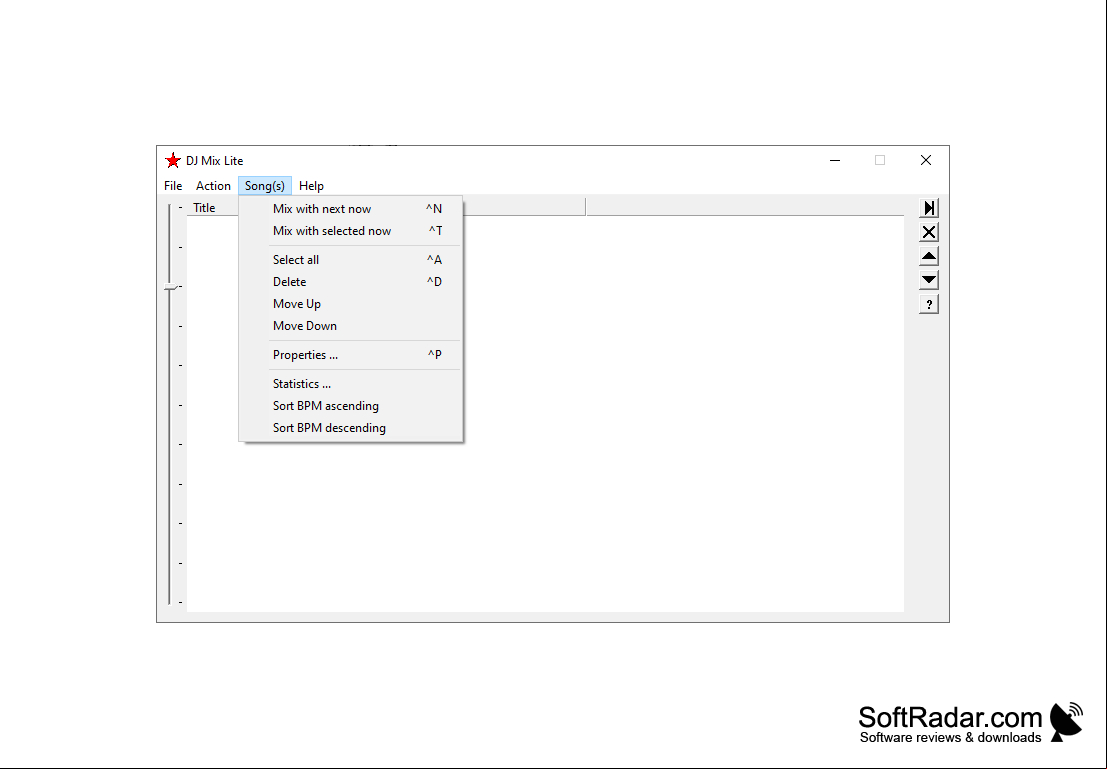Click the X delete song icon
Image resolution: width=1107 pixels, height=769 pixels.
pyautogui.click(x=929, y=232)
